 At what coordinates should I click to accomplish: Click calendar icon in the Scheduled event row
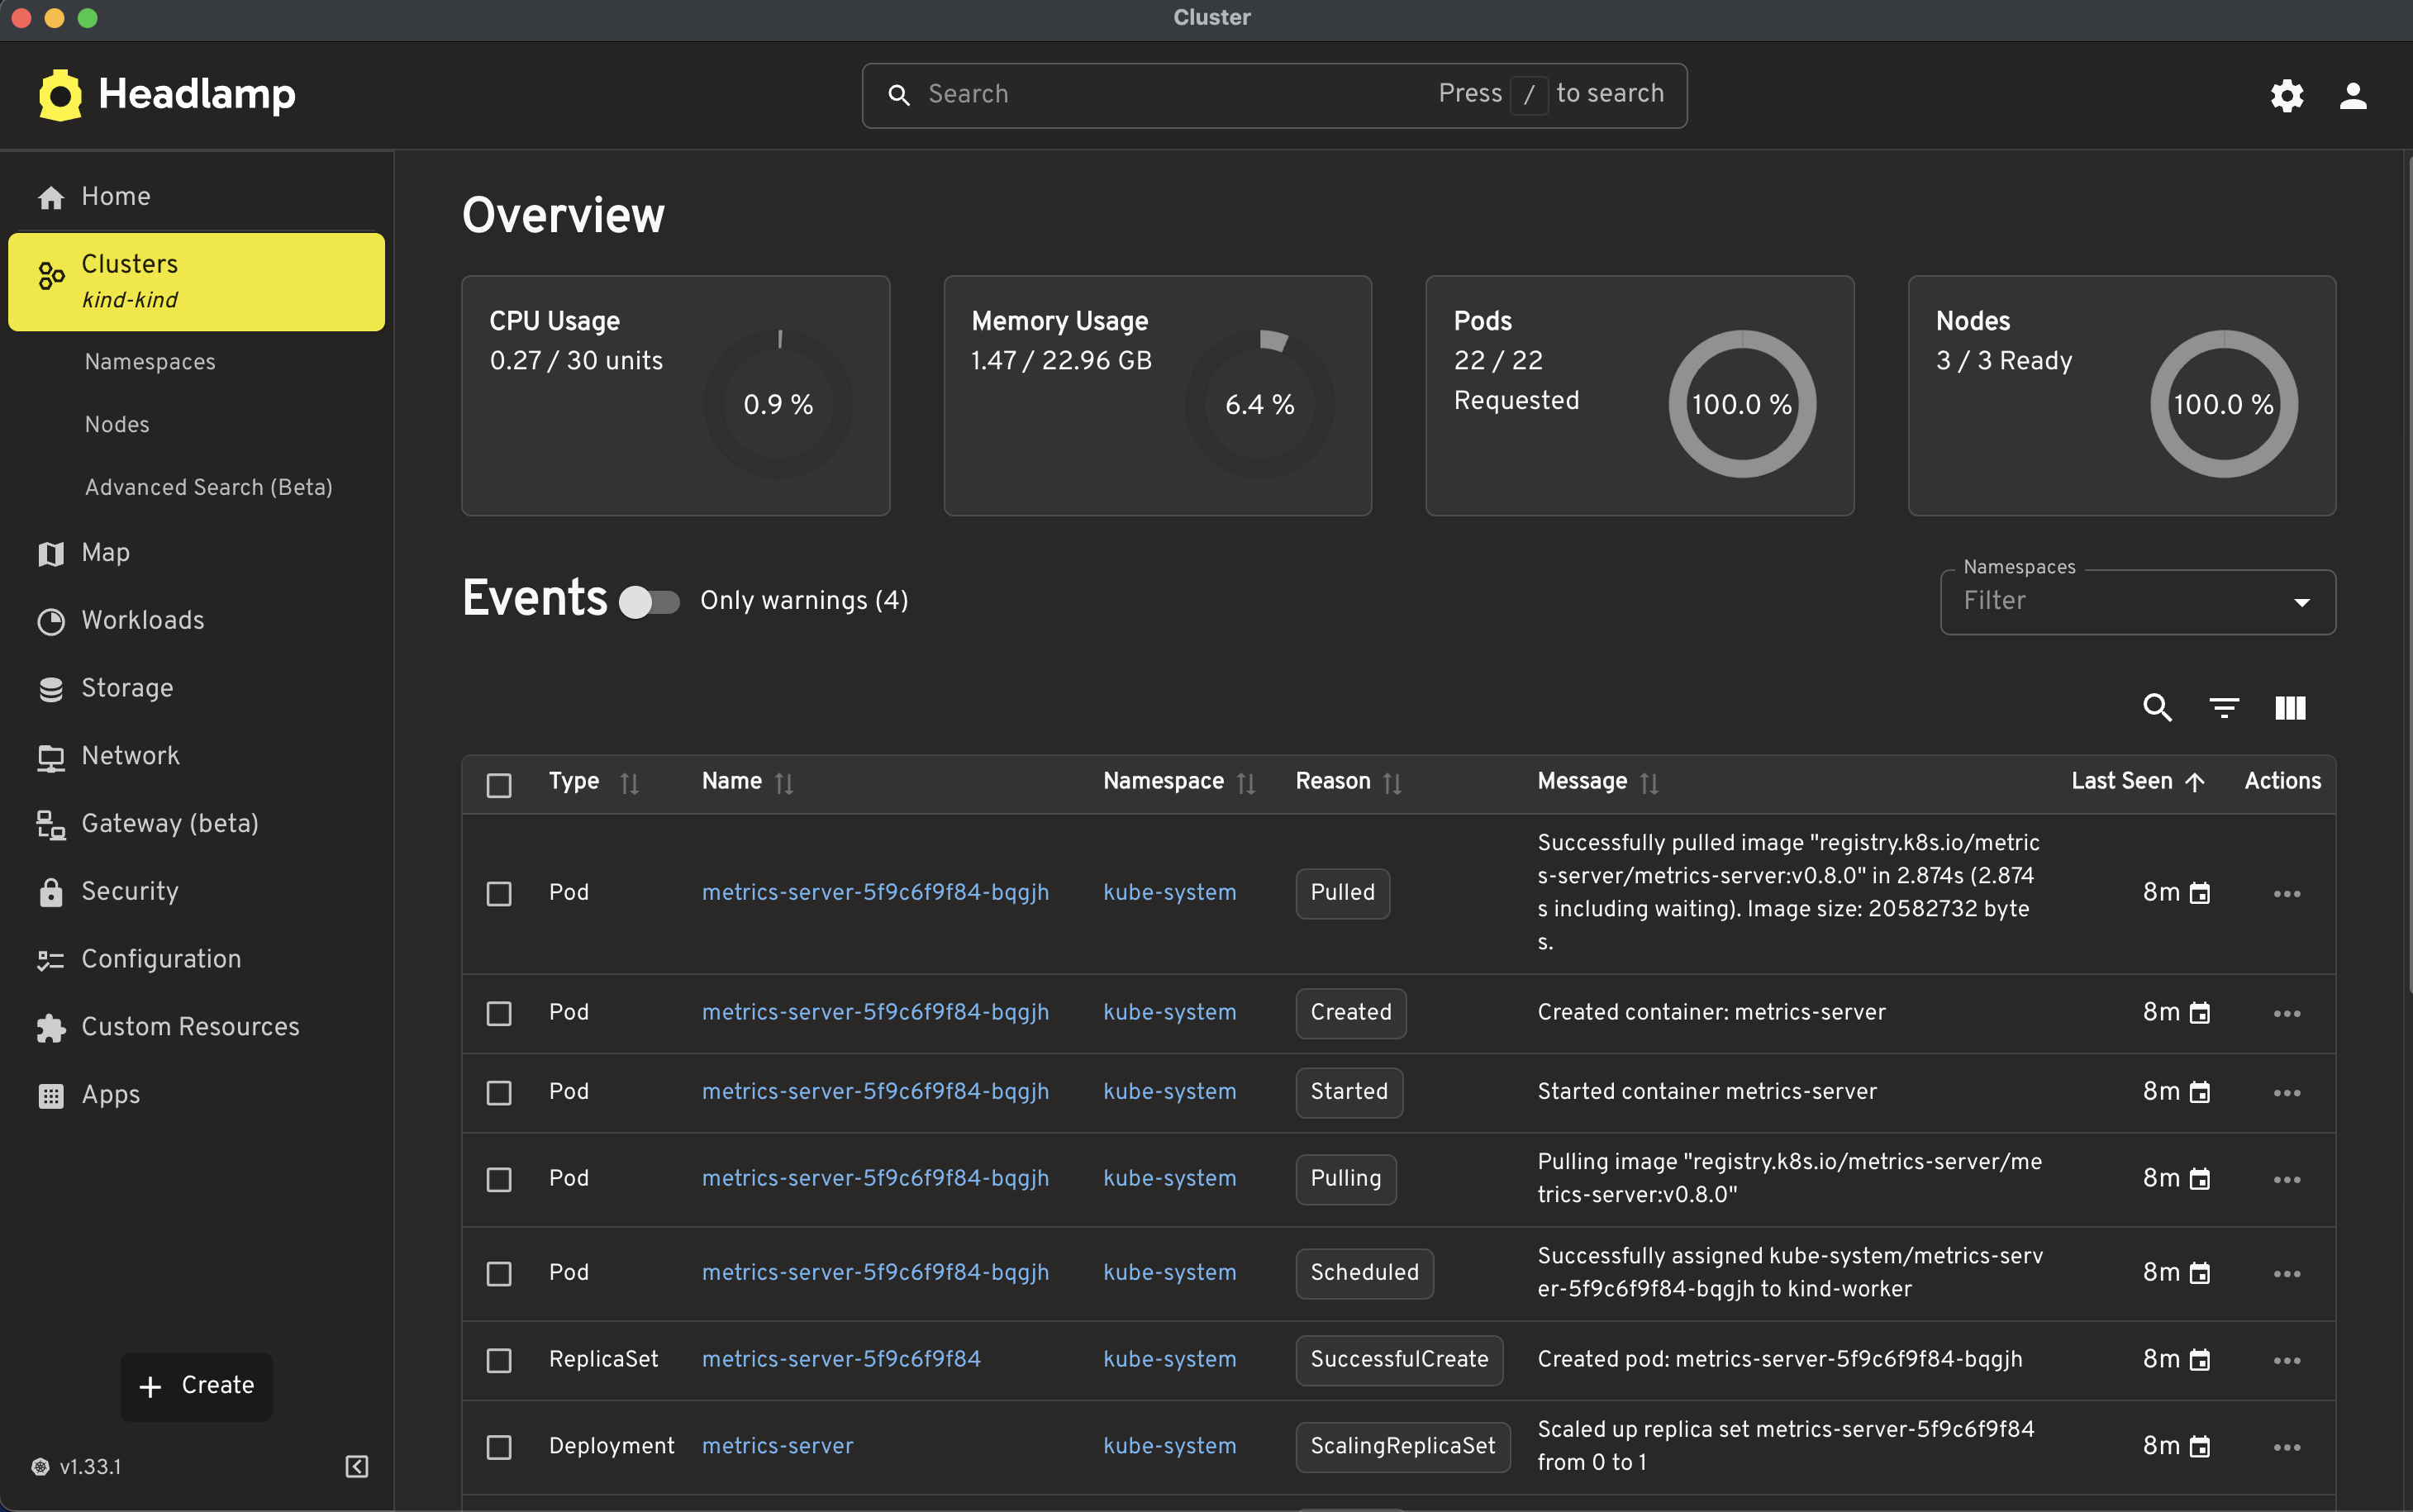2200,1273
